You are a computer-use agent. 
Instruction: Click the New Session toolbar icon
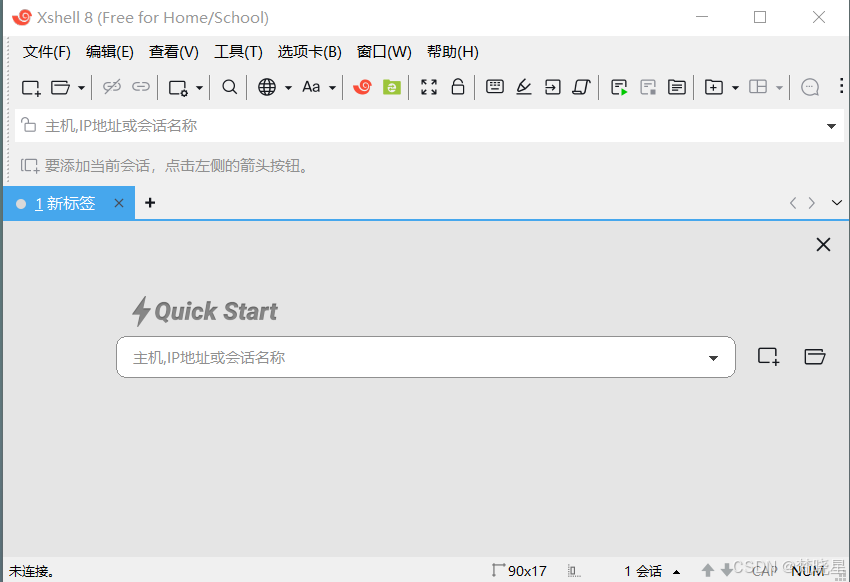[31, 87]
